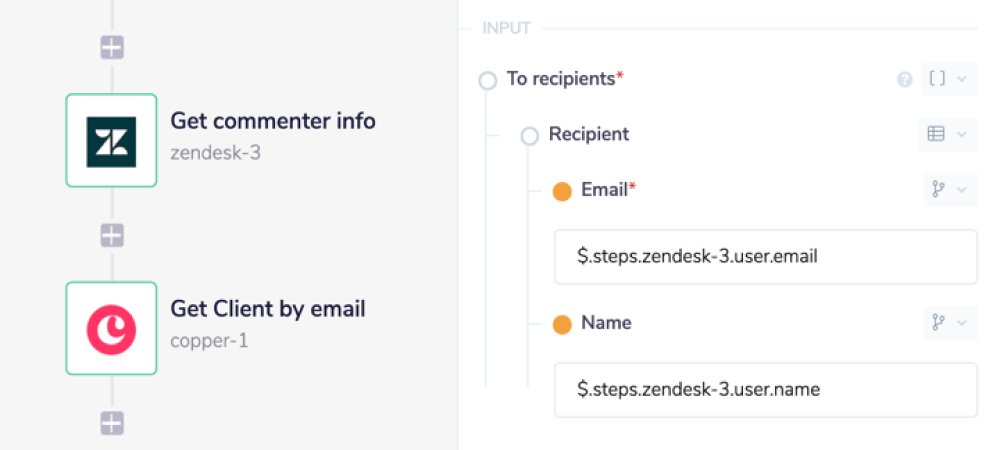1000x450 pixels.
Task: Add a step below Get Client by email
Action: point(112,423)
